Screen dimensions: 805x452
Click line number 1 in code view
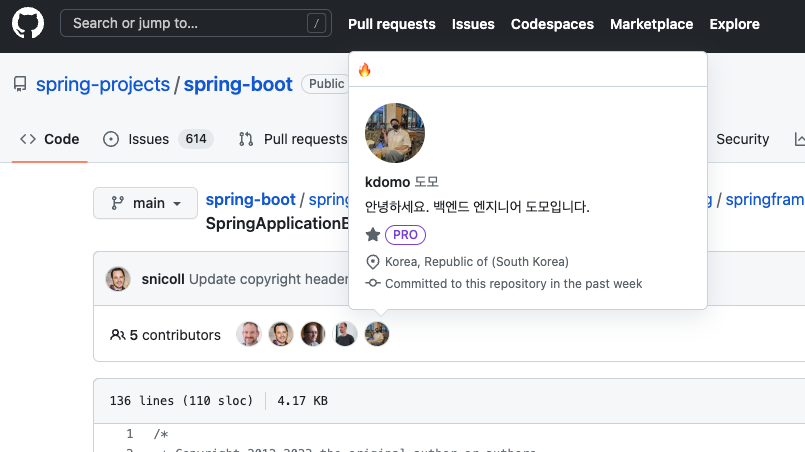tap(130, 434)
